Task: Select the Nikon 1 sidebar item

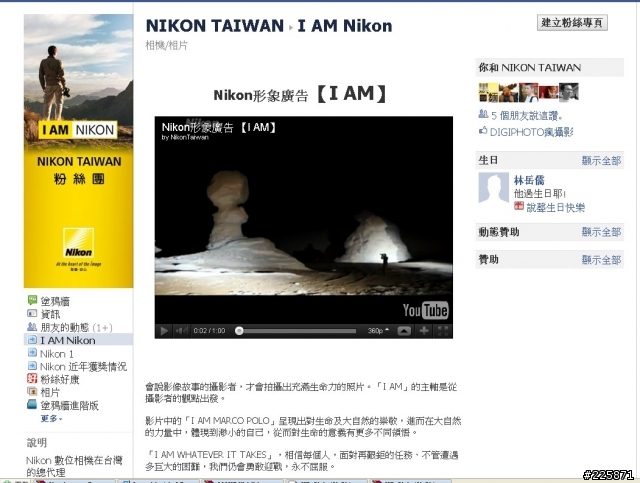Action: point(57,354)
